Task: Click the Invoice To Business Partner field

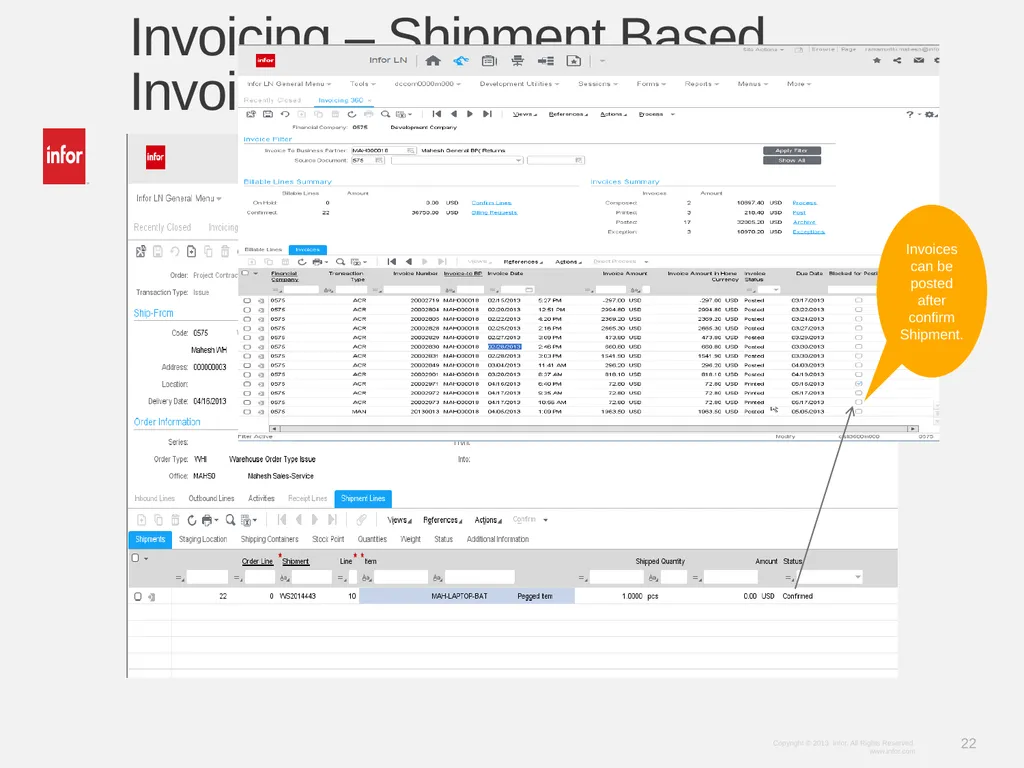Action: [x=383, y=151]
